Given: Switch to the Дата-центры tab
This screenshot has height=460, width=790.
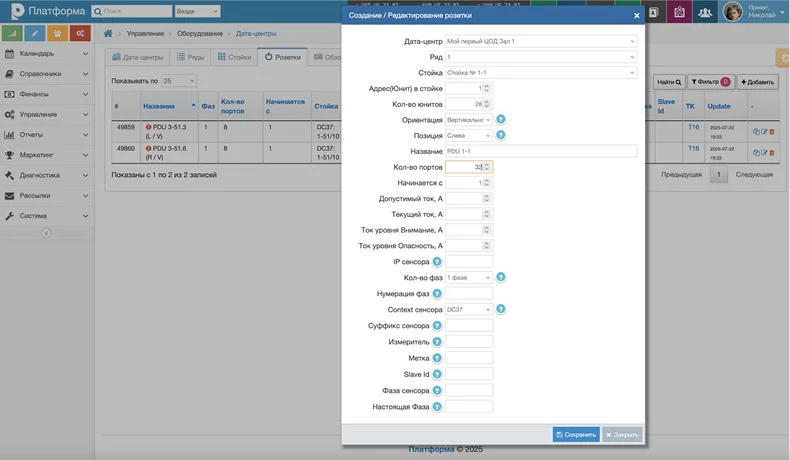Looking at the screenshot, I should 138,57.
